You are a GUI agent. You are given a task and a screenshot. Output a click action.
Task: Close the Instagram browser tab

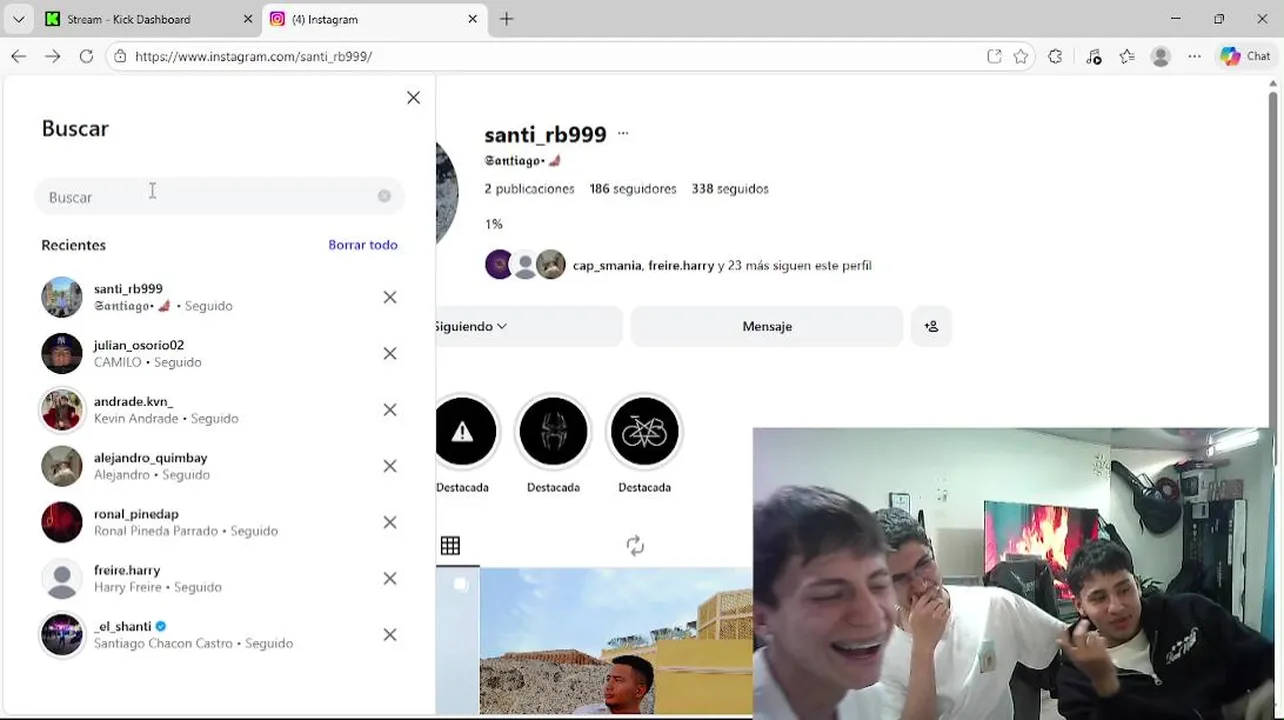(x=473, y=19)
